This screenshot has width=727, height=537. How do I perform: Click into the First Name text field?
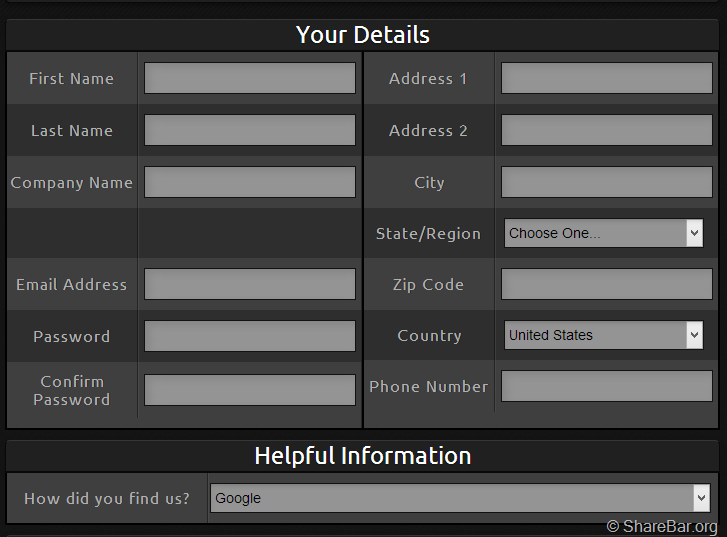(x=249, y=78)
